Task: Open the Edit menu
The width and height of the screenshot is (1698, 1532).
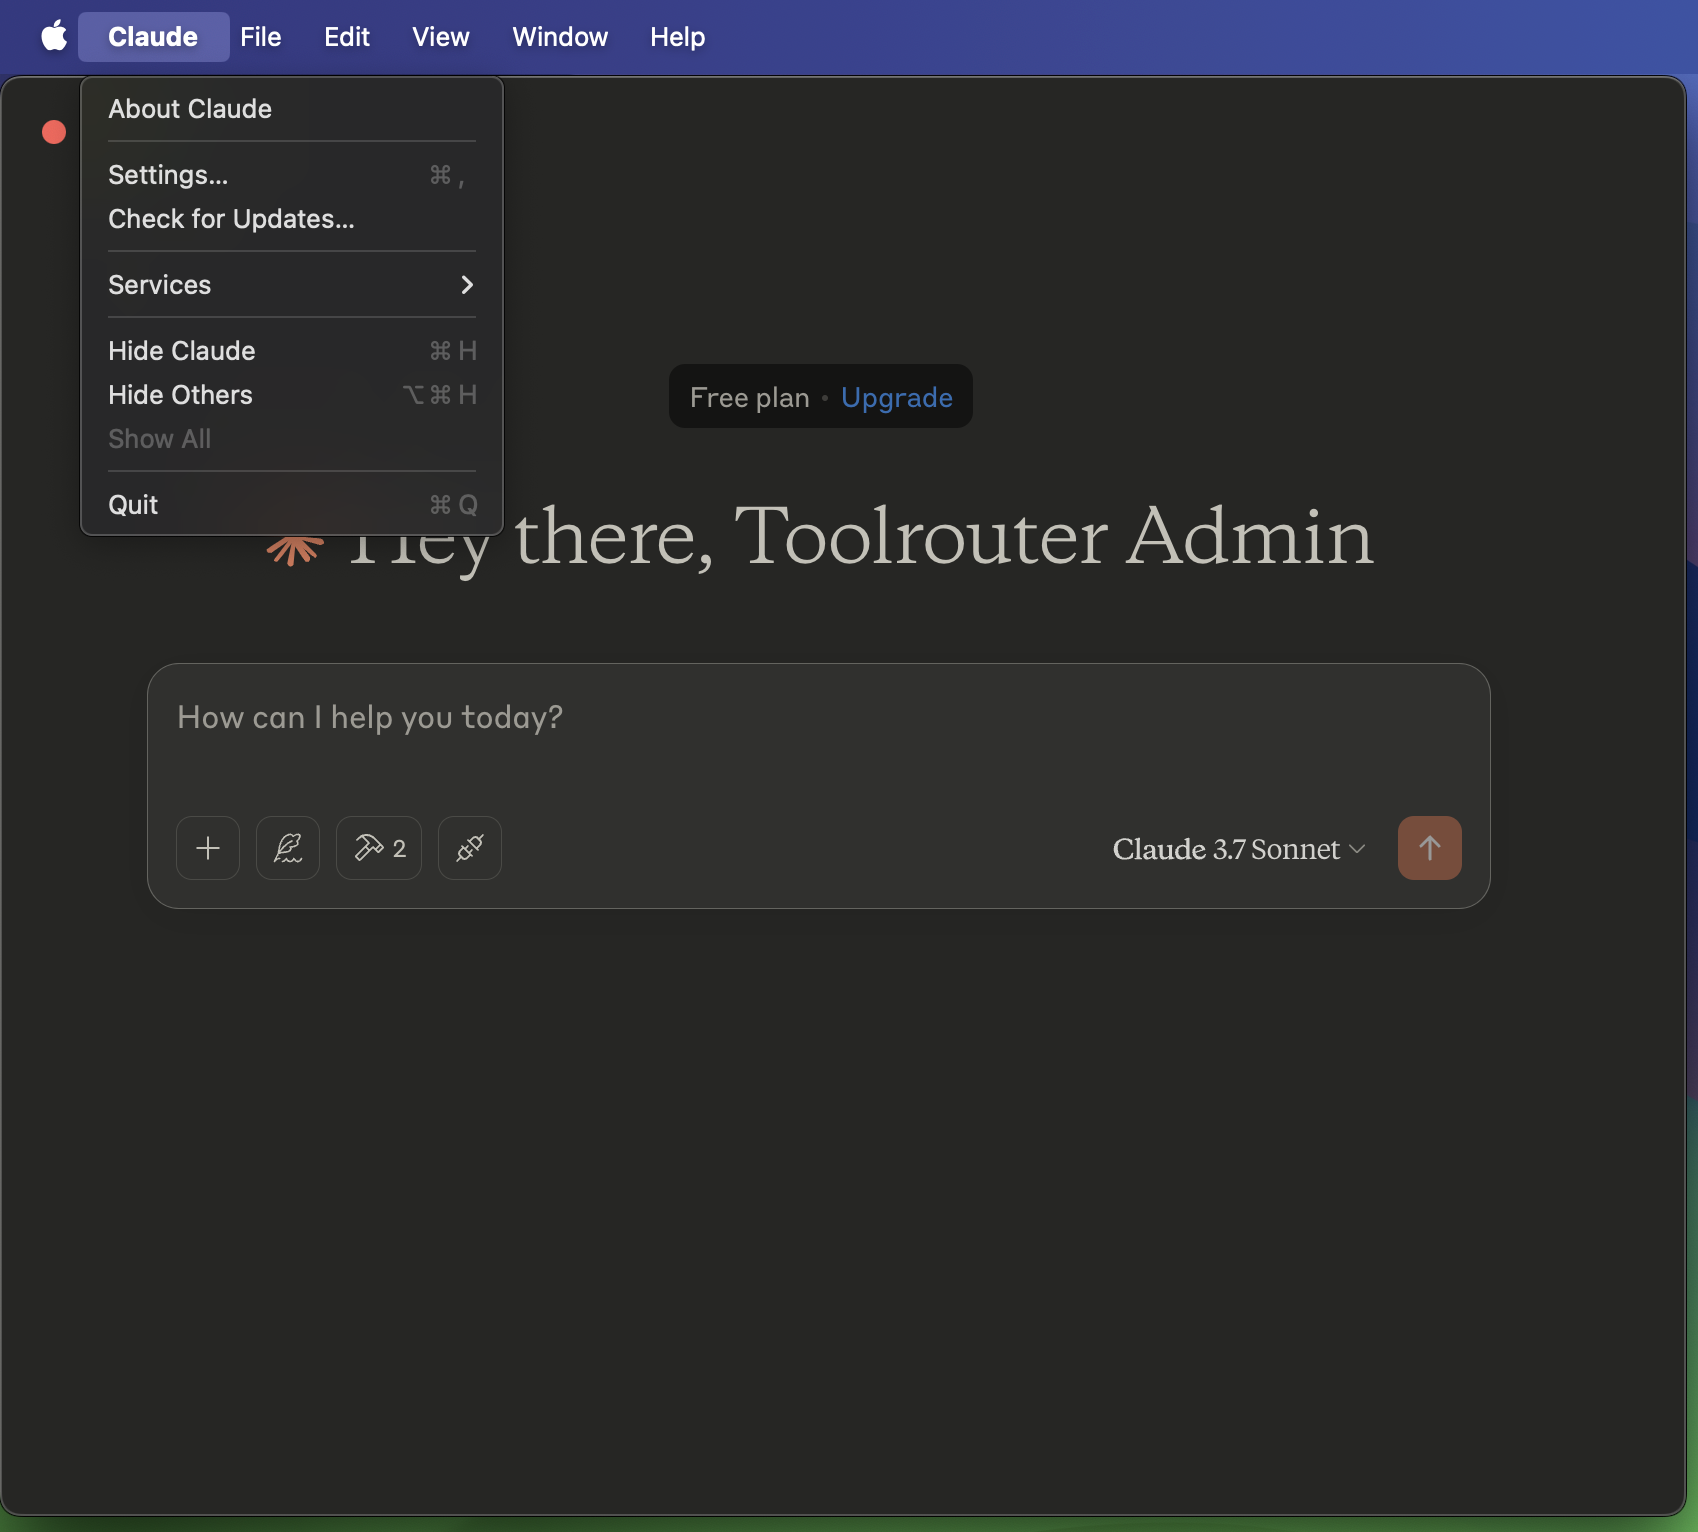Action: point(347,37)
